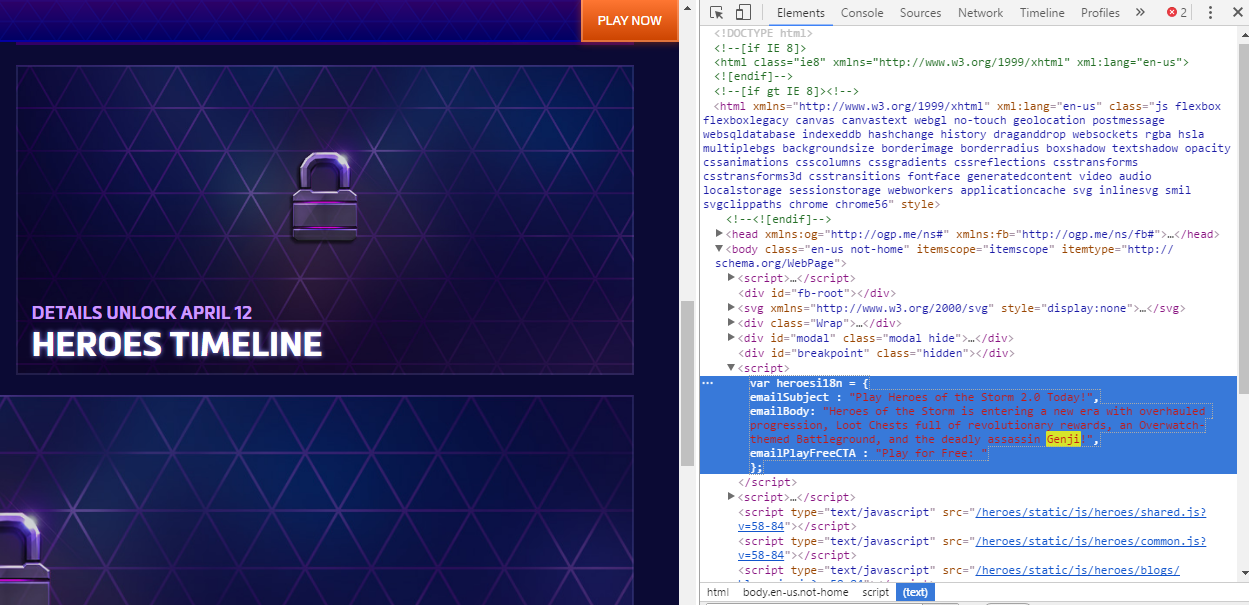Click the HEROES TIMELINE heading

point(177,344)
